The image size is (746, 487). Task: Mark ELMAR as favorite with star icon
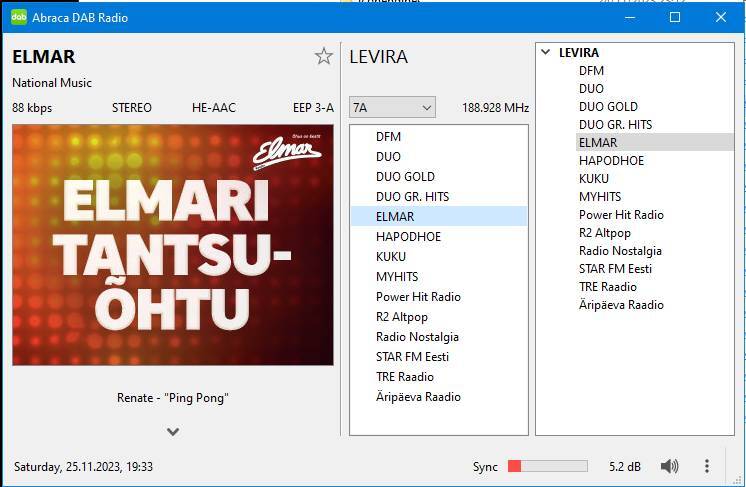pos(324,56)
